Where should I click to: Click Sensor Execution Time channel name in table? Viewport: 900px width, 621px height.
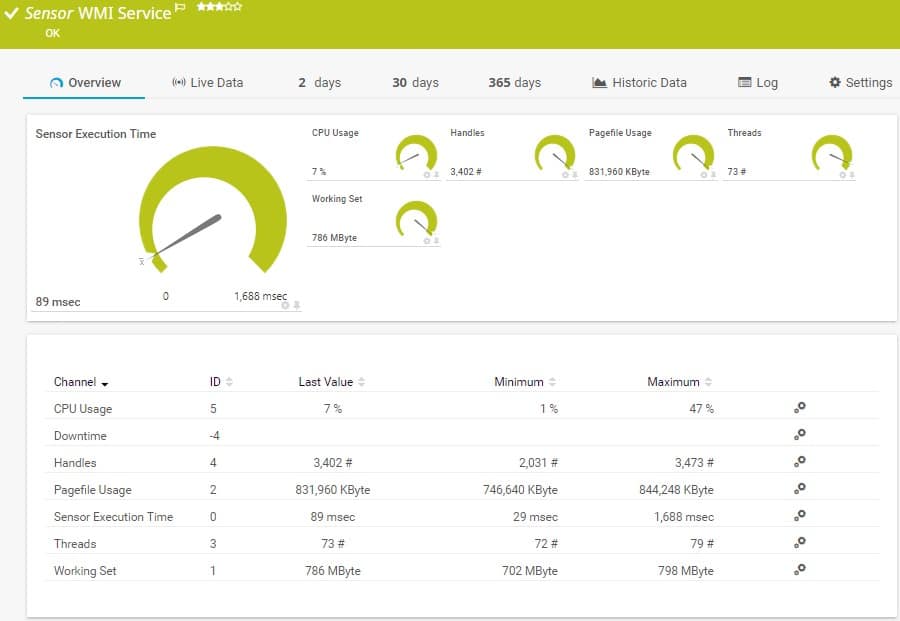tap(113, 517)
